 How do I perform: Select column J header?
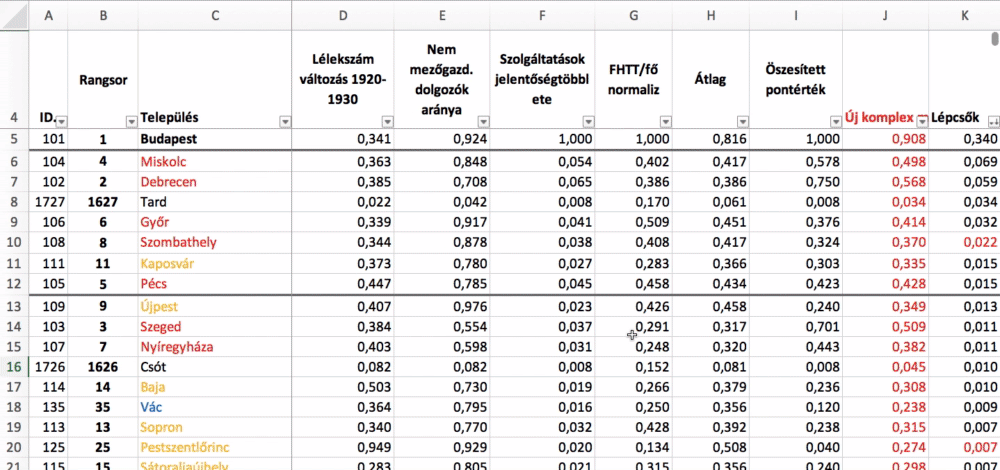coord(885,16)
